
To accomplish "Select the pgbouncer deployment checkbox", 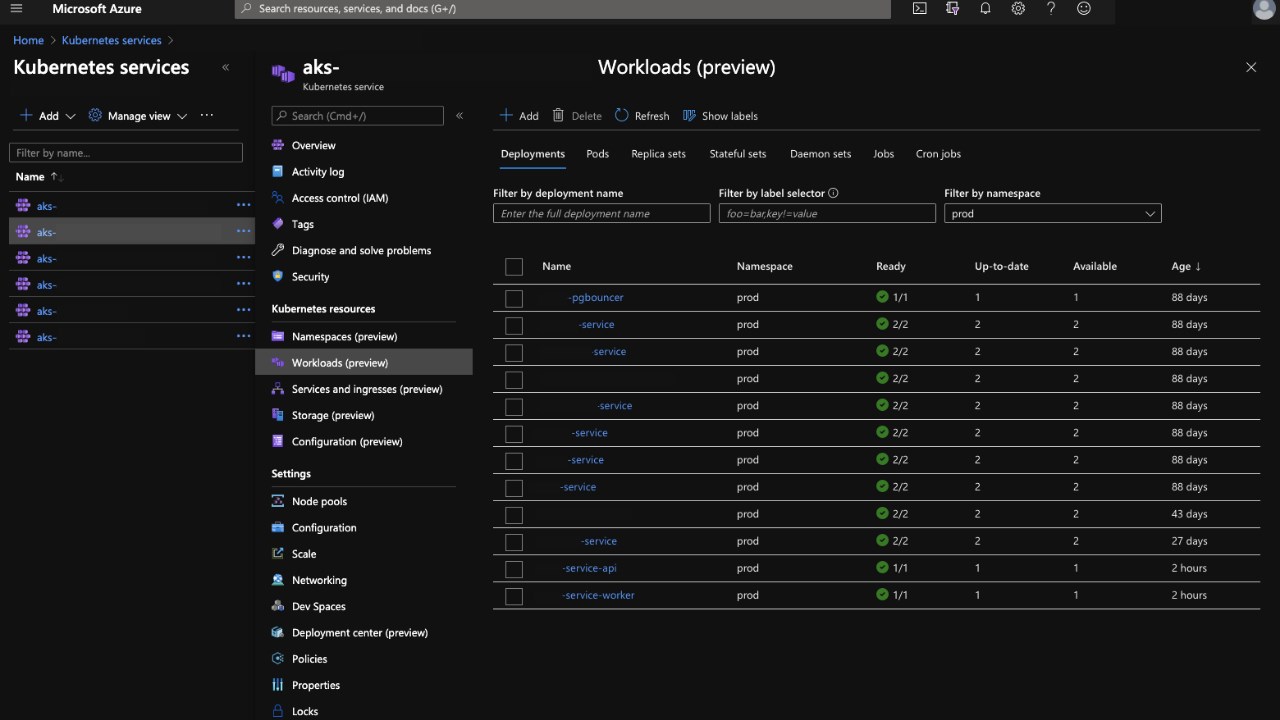I will (514, 298).
